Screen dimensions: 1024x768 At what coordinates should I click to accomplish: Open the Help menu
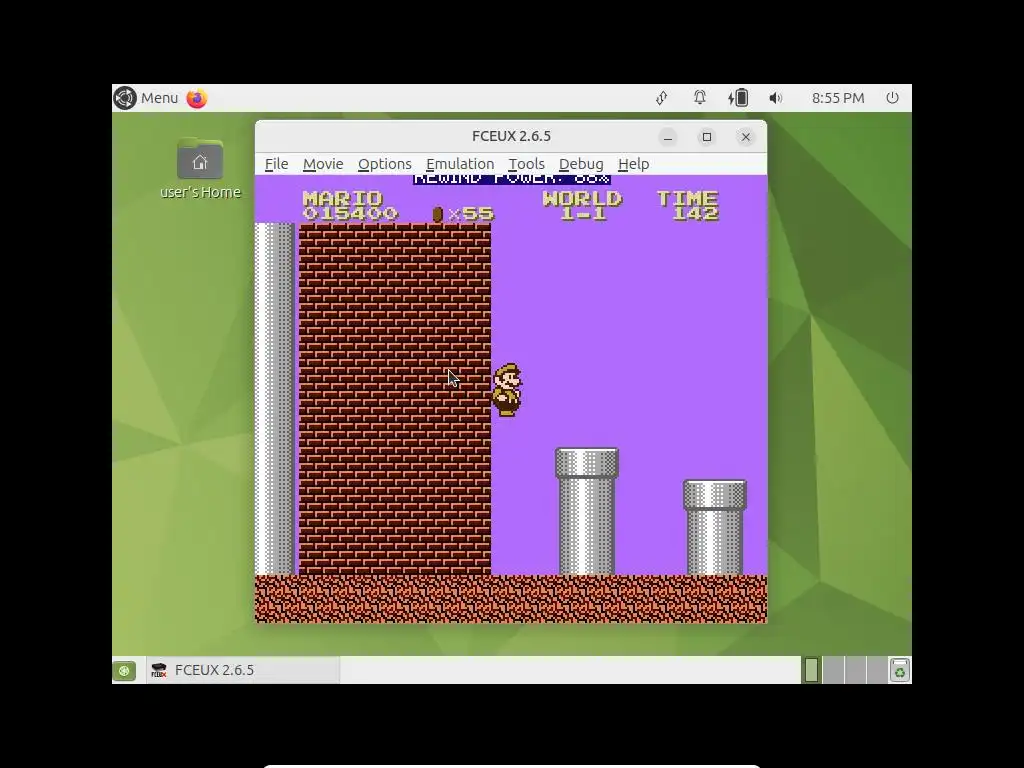[633, 164]
